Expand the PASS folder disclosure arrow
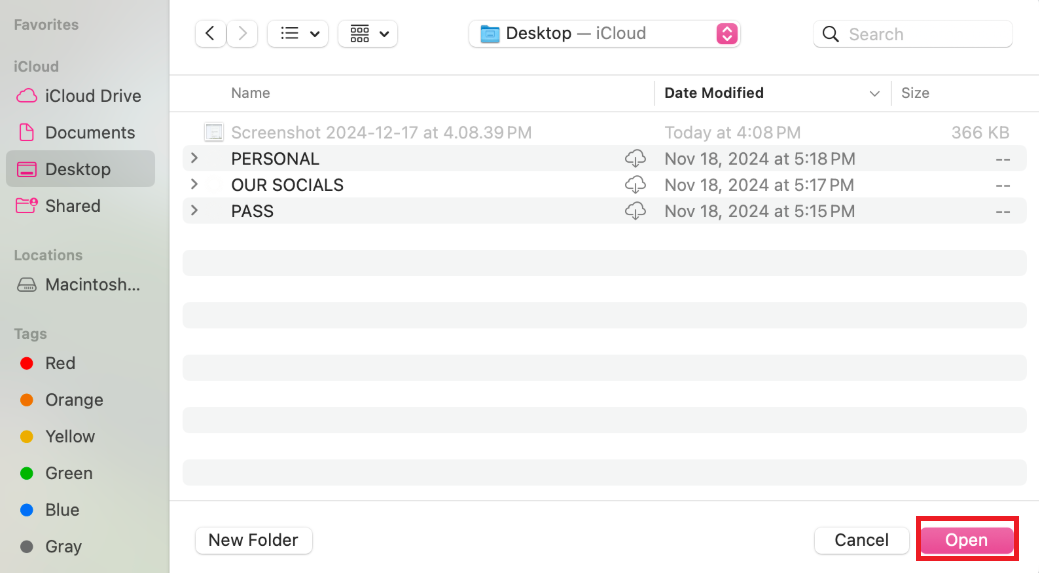The image size is (1039, 573). click(194, 210)
